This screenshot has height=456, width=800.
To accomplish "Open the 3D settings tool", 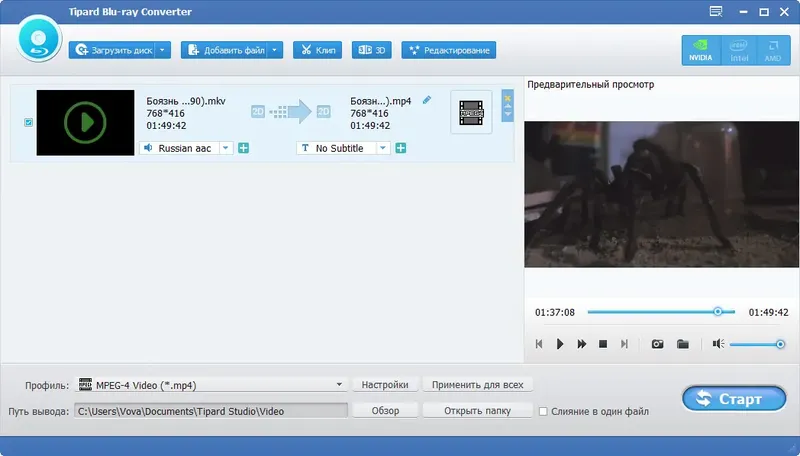I will pos(371,50).
